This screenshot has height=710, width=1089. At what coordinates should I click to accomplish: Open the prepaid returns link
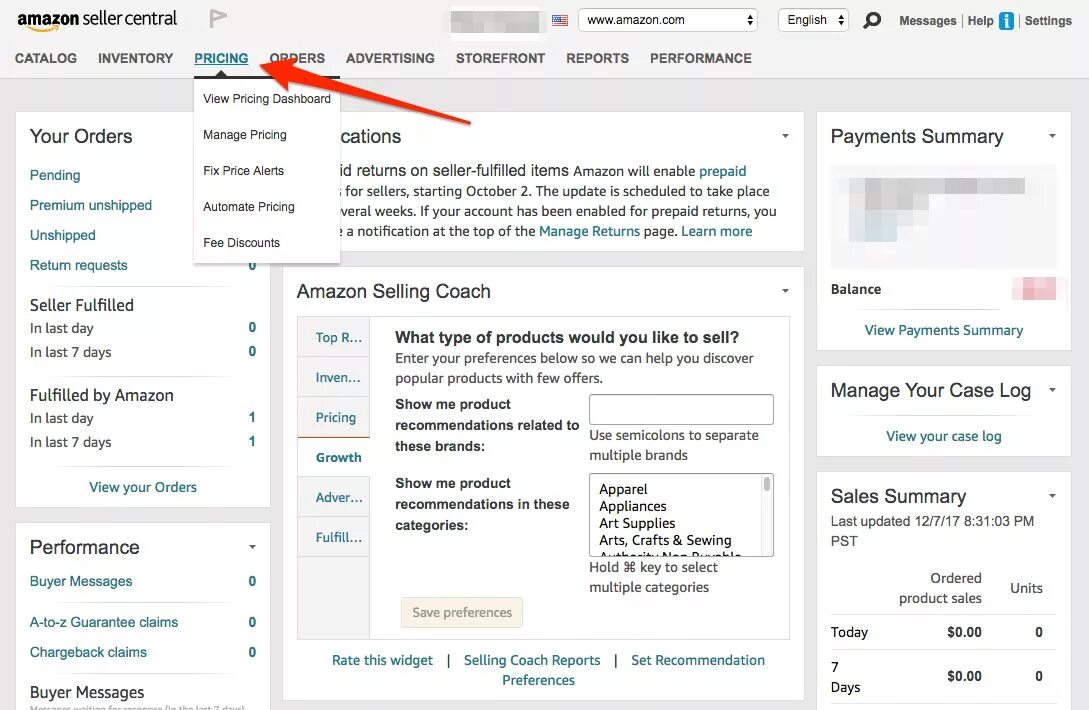722,171
